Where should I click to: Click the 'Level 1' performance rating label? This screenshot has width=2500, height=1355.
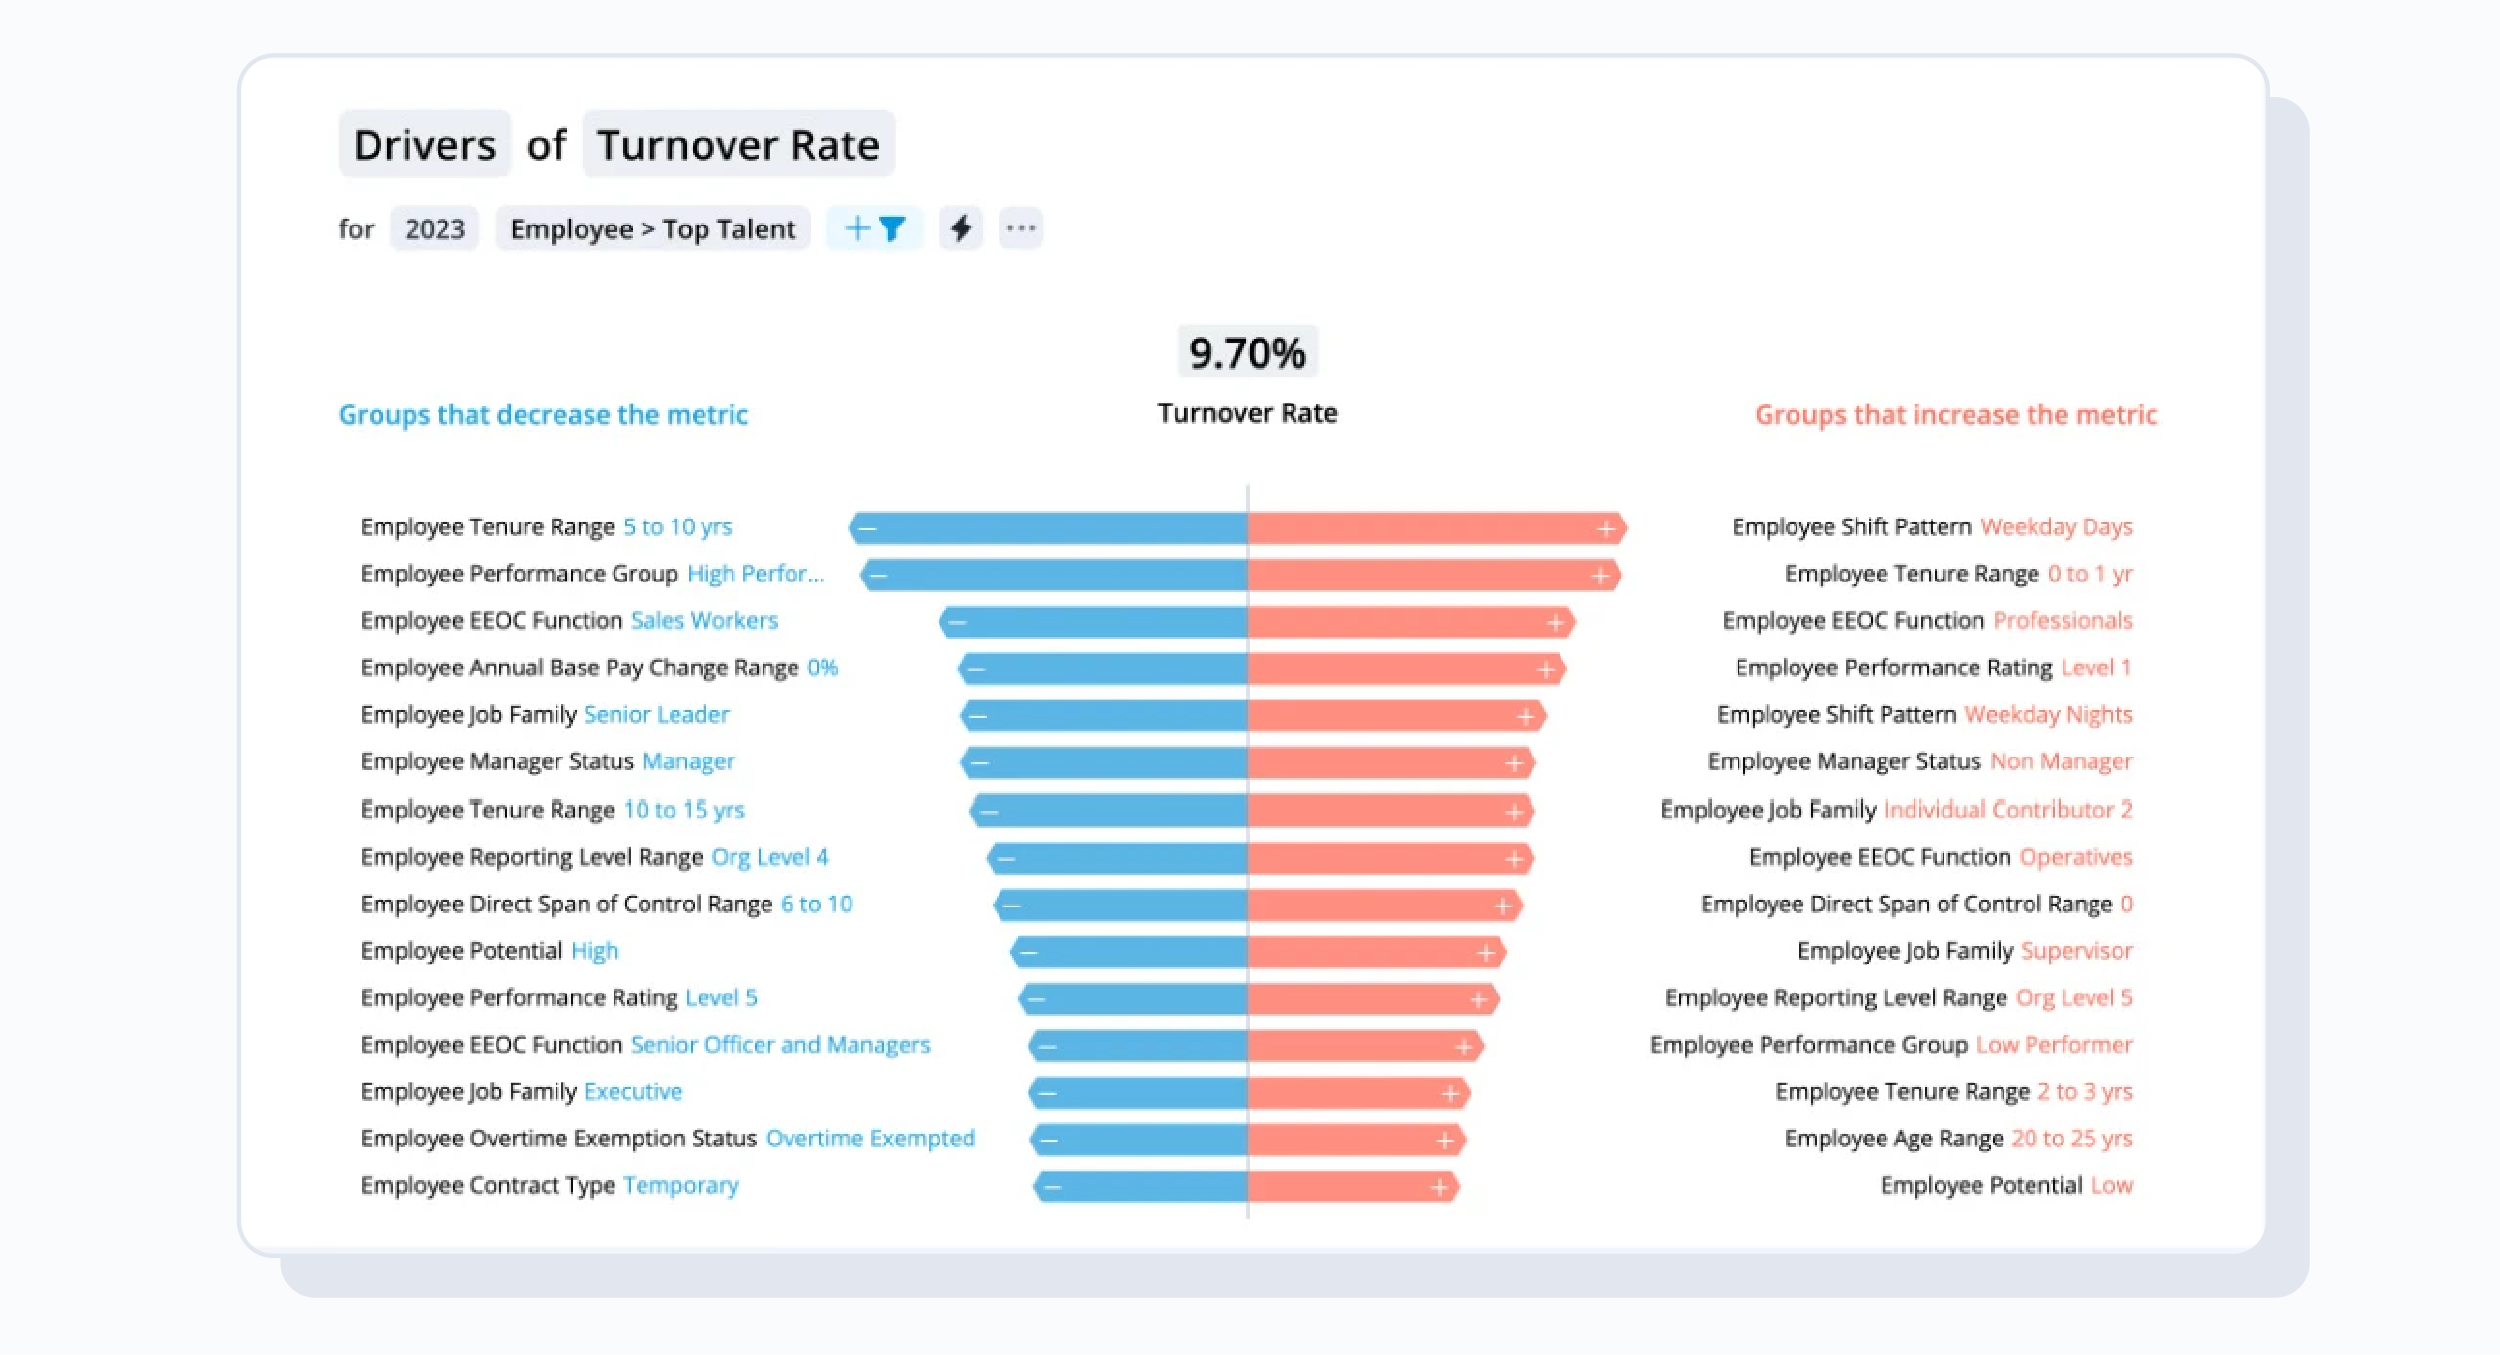click(x=2096, y=667)
